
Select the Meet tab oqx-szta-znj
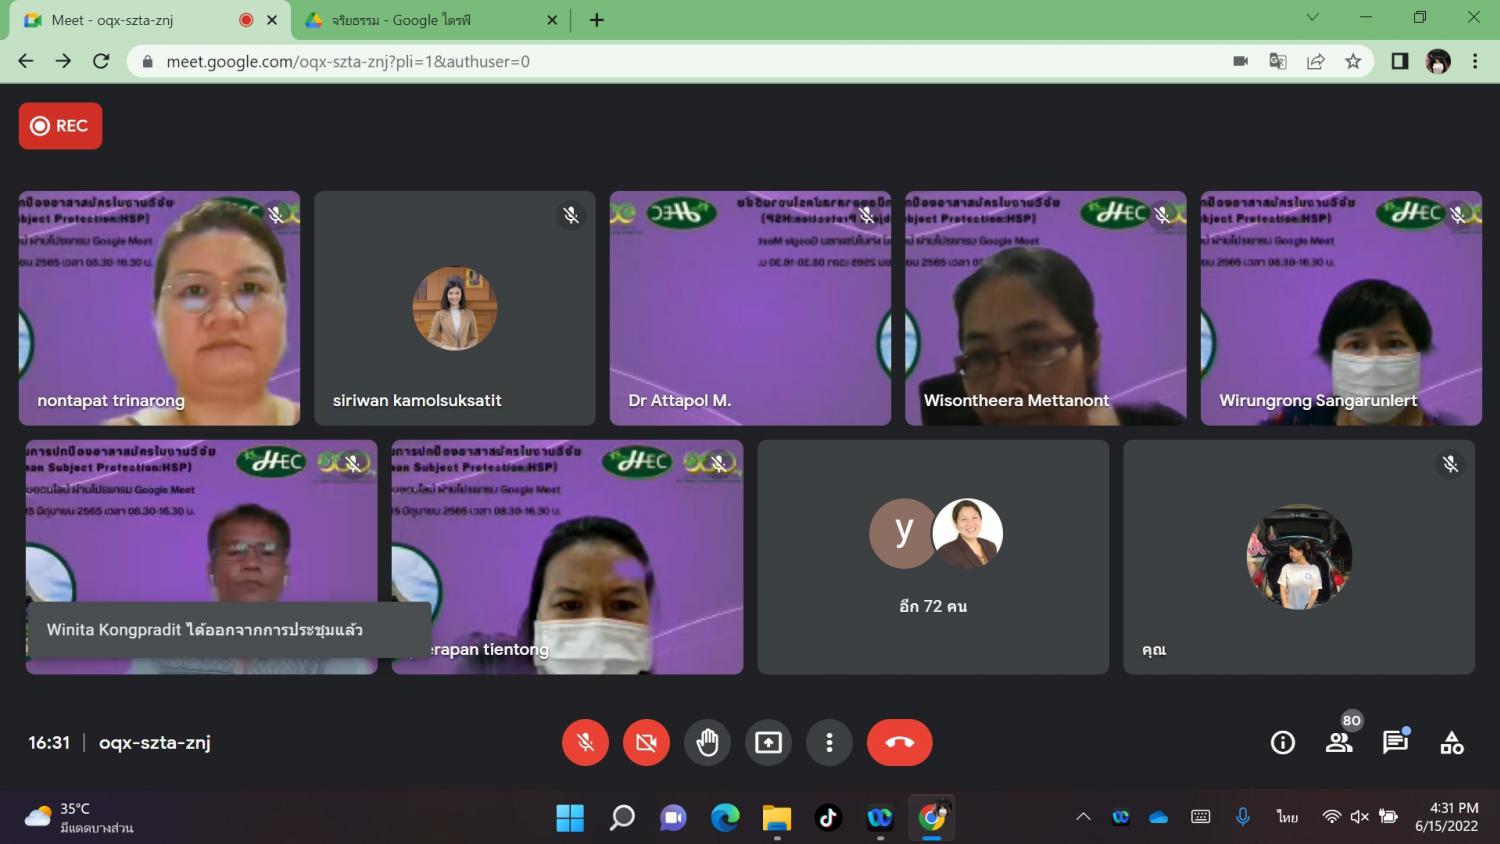pos(130,20)
